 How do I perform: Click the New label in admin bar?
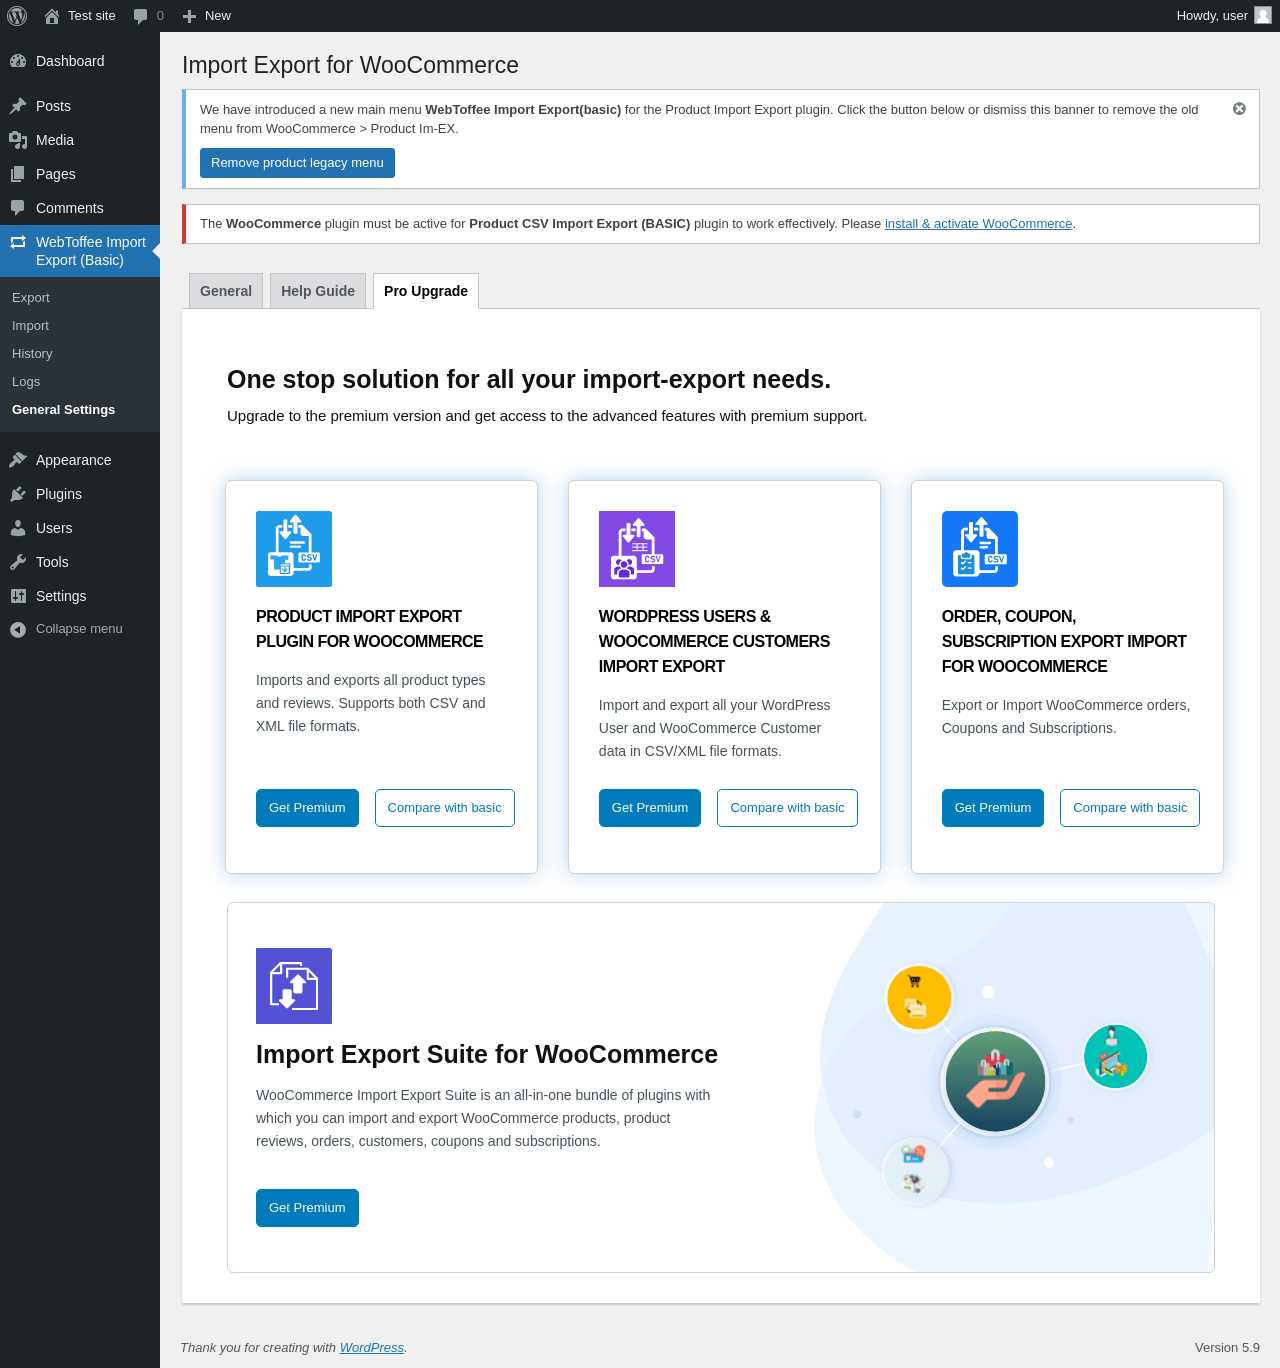(x=218, y=16)
